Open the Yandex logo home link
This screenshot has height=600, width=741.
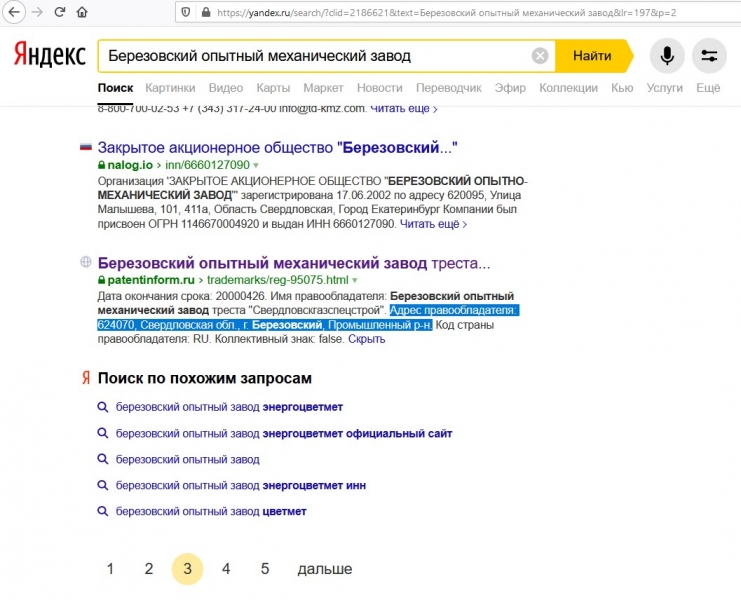pyautogui.click(x=49, y=56)
